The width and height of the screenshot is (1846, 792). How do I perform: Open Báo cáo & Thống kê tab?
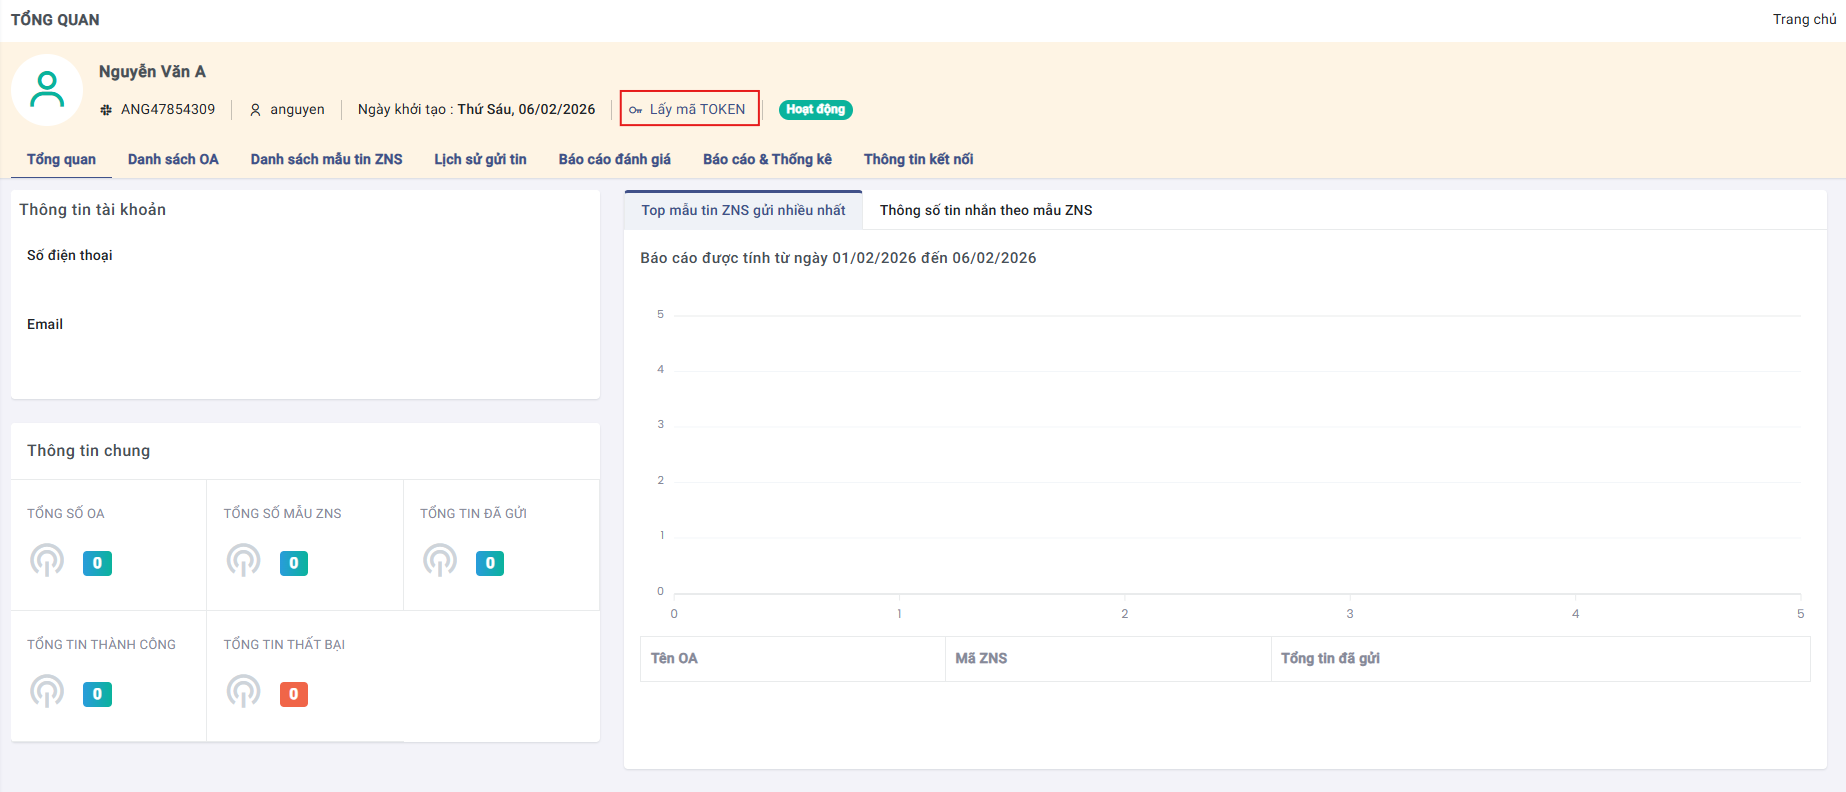(767, 159)
